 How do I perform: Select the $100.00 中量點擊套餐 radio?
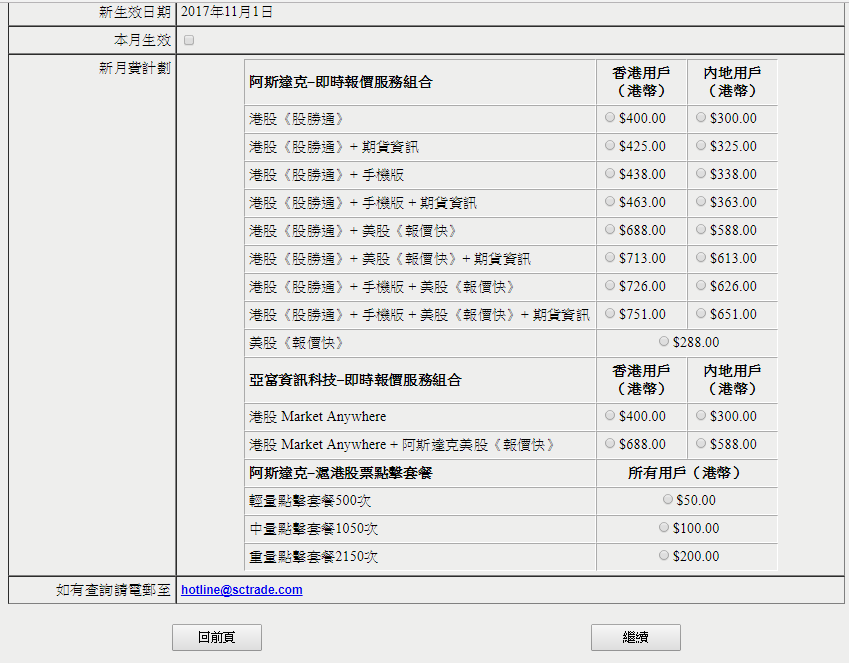(x=664, y=528)
